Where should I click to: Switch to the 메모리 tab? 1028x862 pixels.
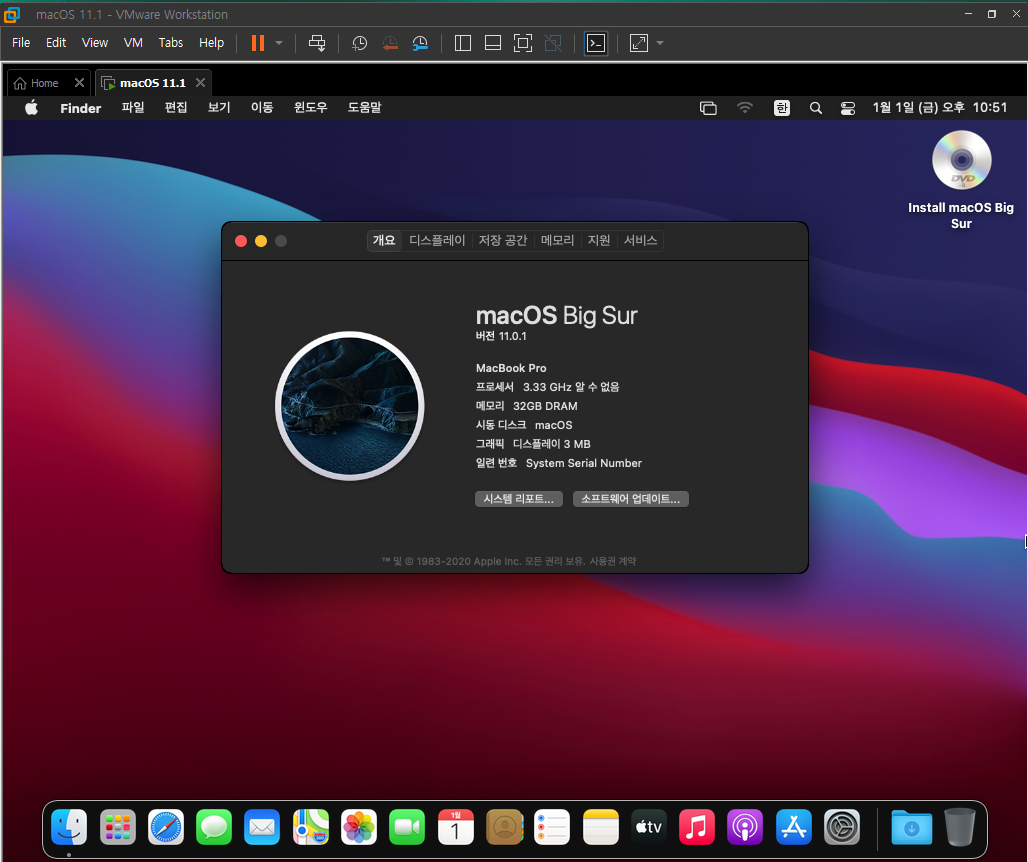557,241
